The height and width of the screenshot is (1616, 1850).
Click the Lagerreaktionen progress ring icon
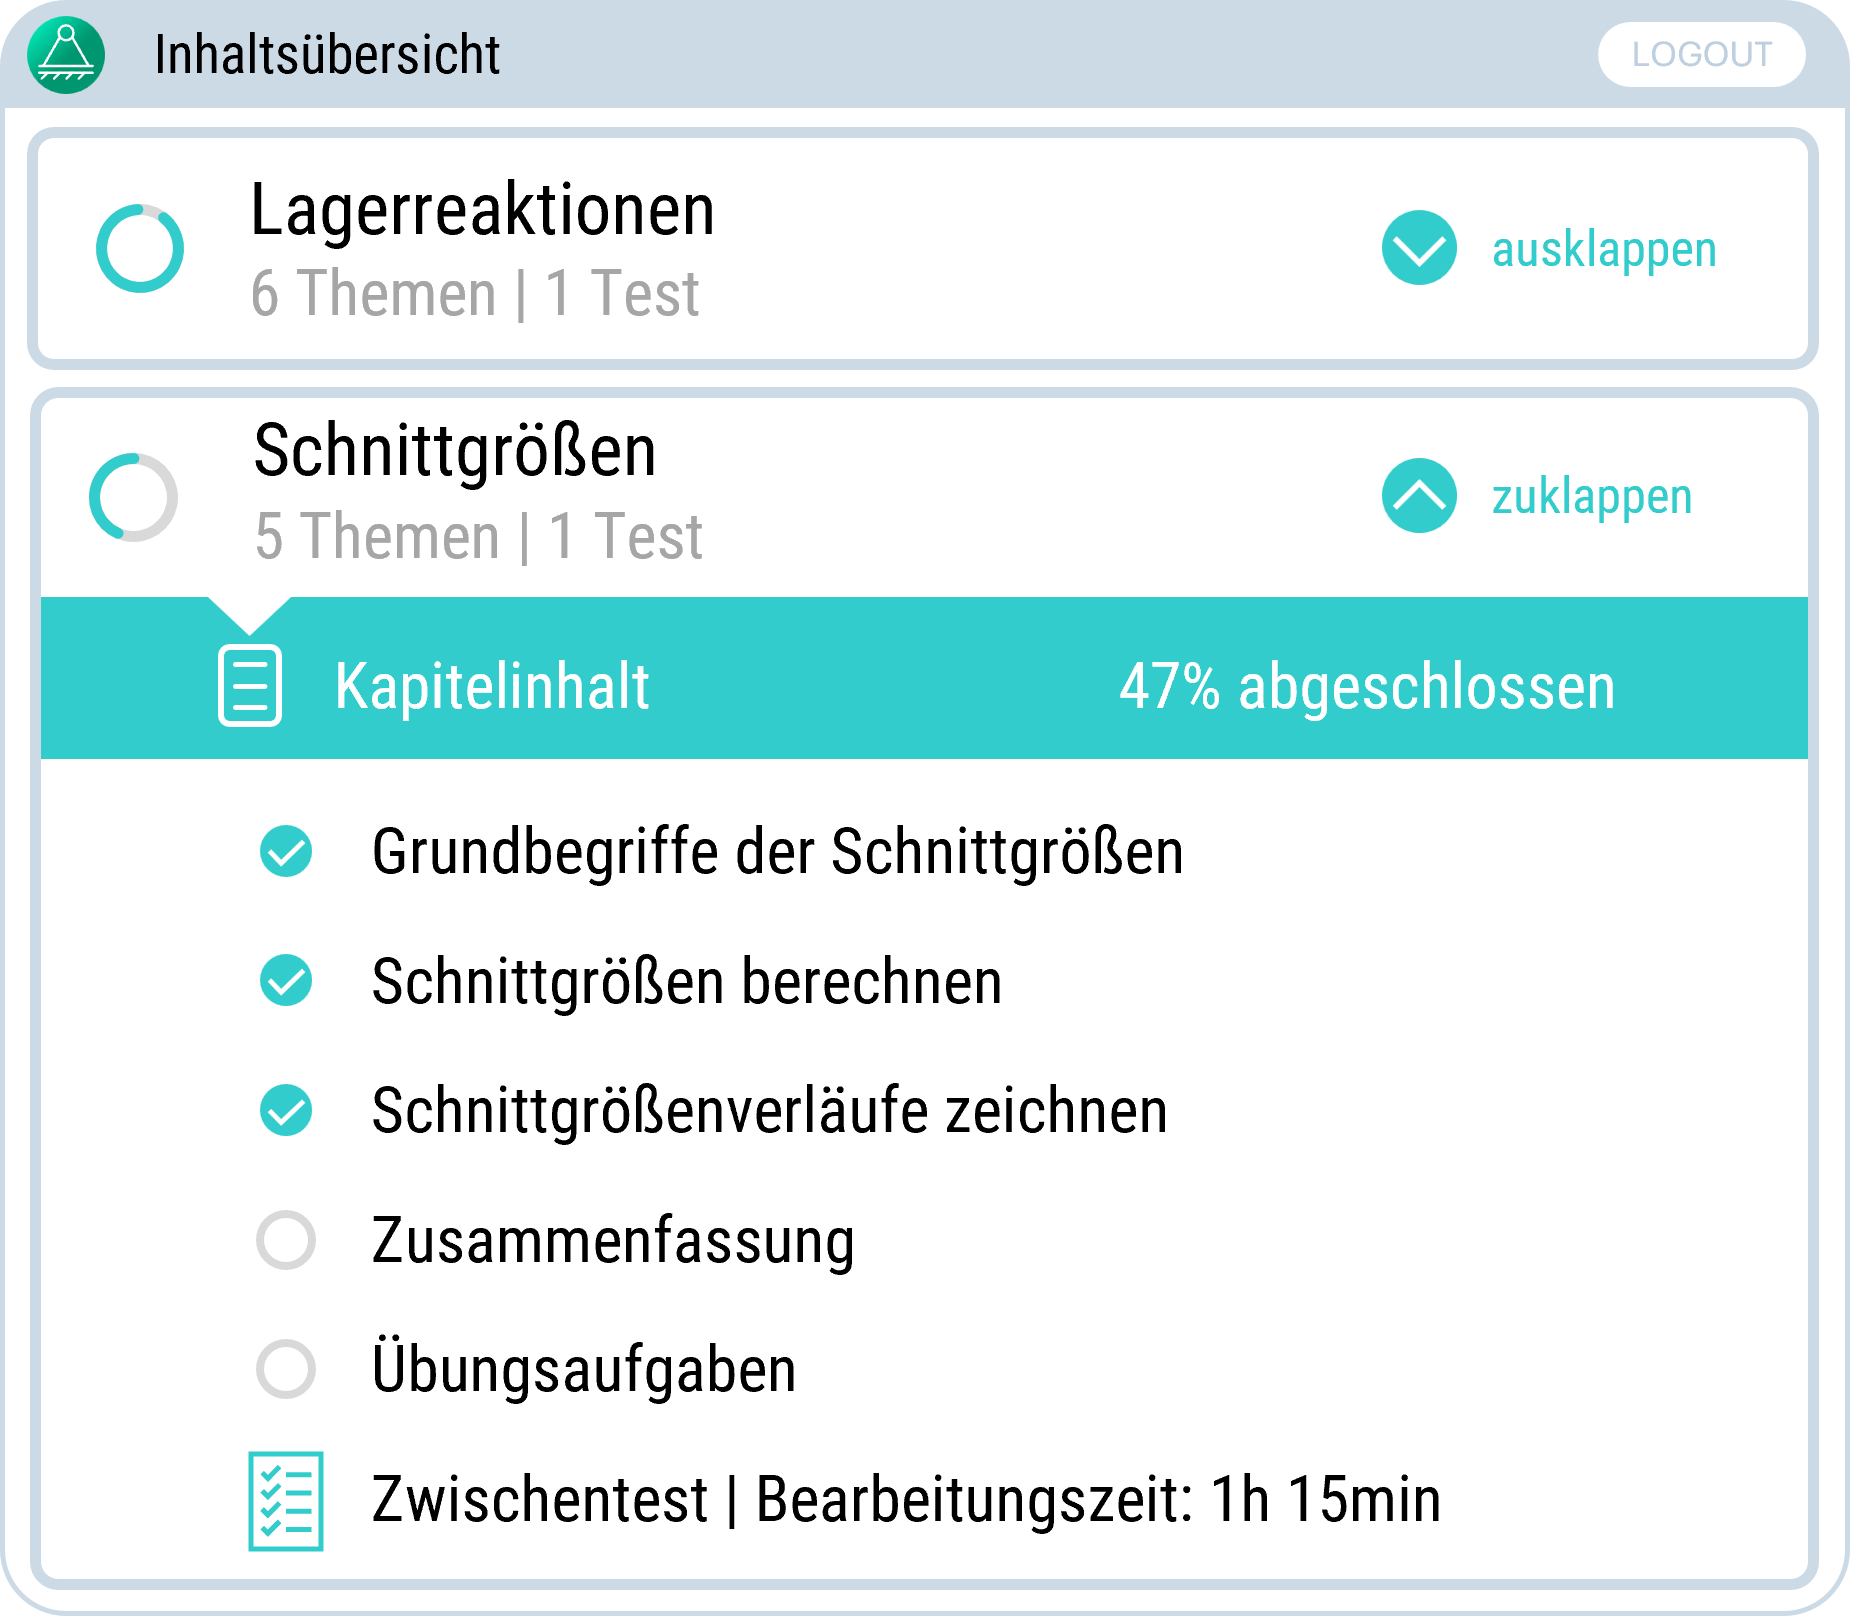tap(140, 249)
